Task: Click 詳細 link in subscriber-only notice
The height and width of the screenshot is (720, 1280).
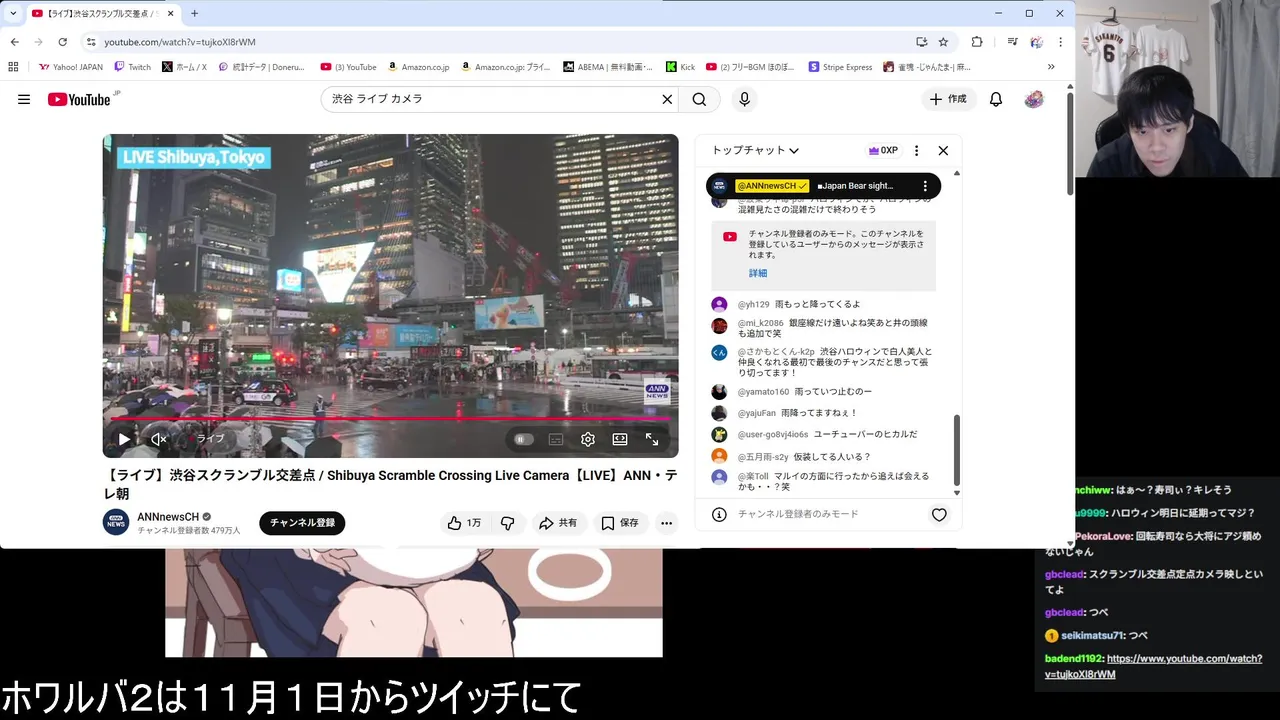Action: (x=758, y=273)
